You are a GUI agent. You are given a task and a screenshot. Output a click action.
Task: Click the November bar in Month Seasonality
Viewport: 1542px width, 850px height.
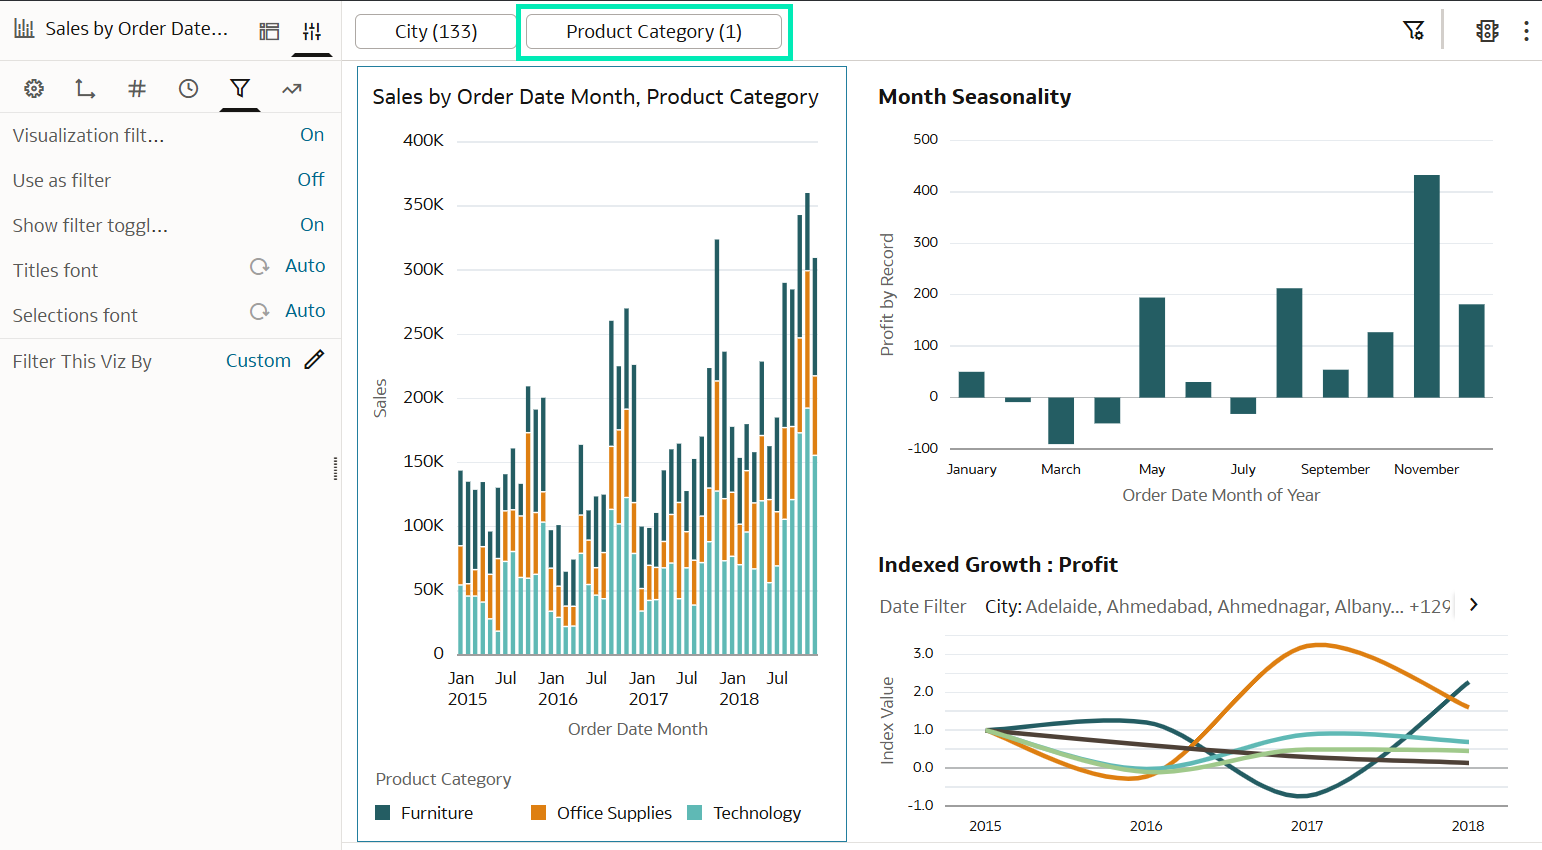pos(1427,286)
